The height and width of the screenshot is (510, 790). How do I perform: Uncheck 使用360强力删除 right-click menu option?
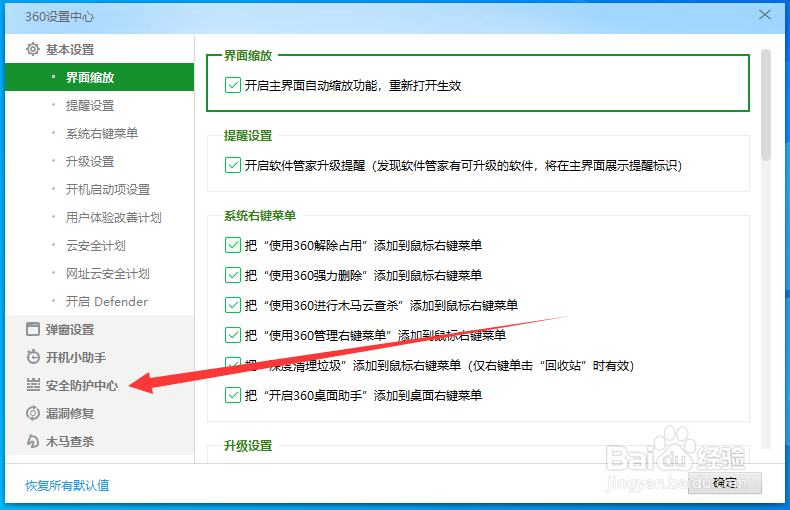[x=233, y=275]
